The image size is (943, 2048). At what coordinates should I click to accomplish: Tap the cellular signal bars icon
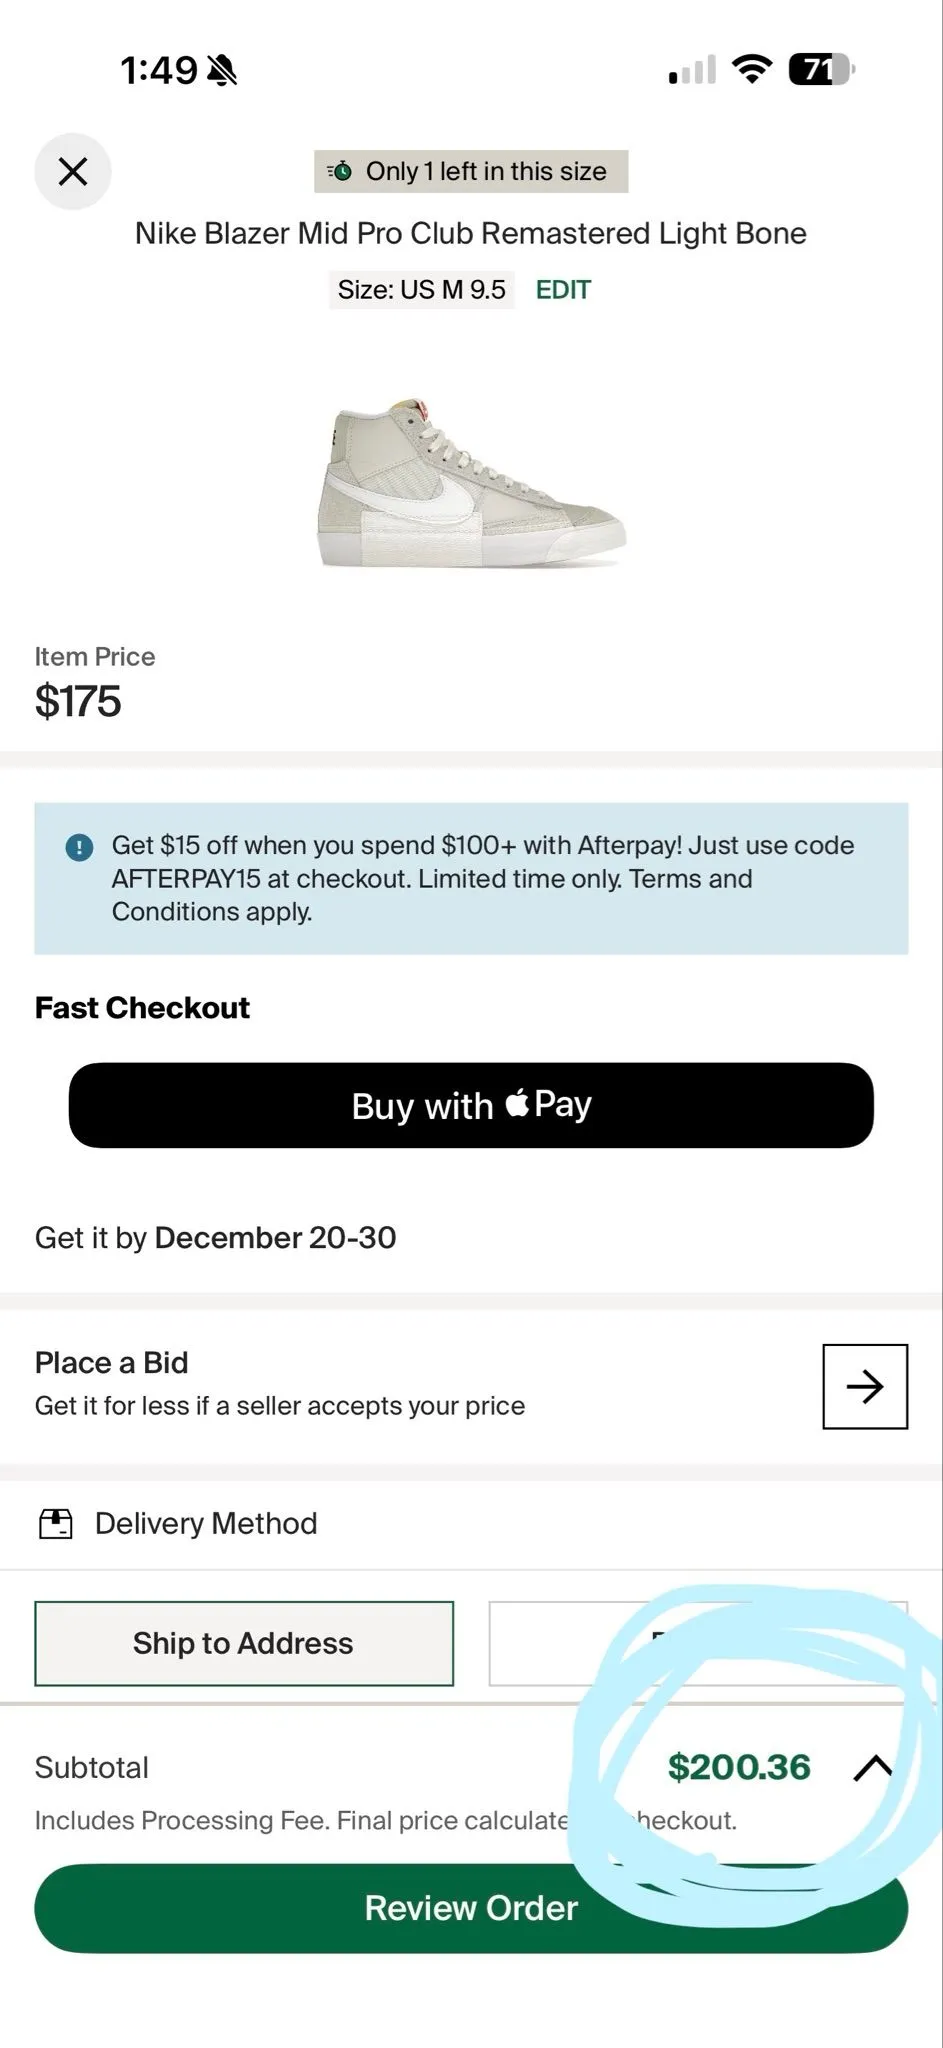[692, 70]
